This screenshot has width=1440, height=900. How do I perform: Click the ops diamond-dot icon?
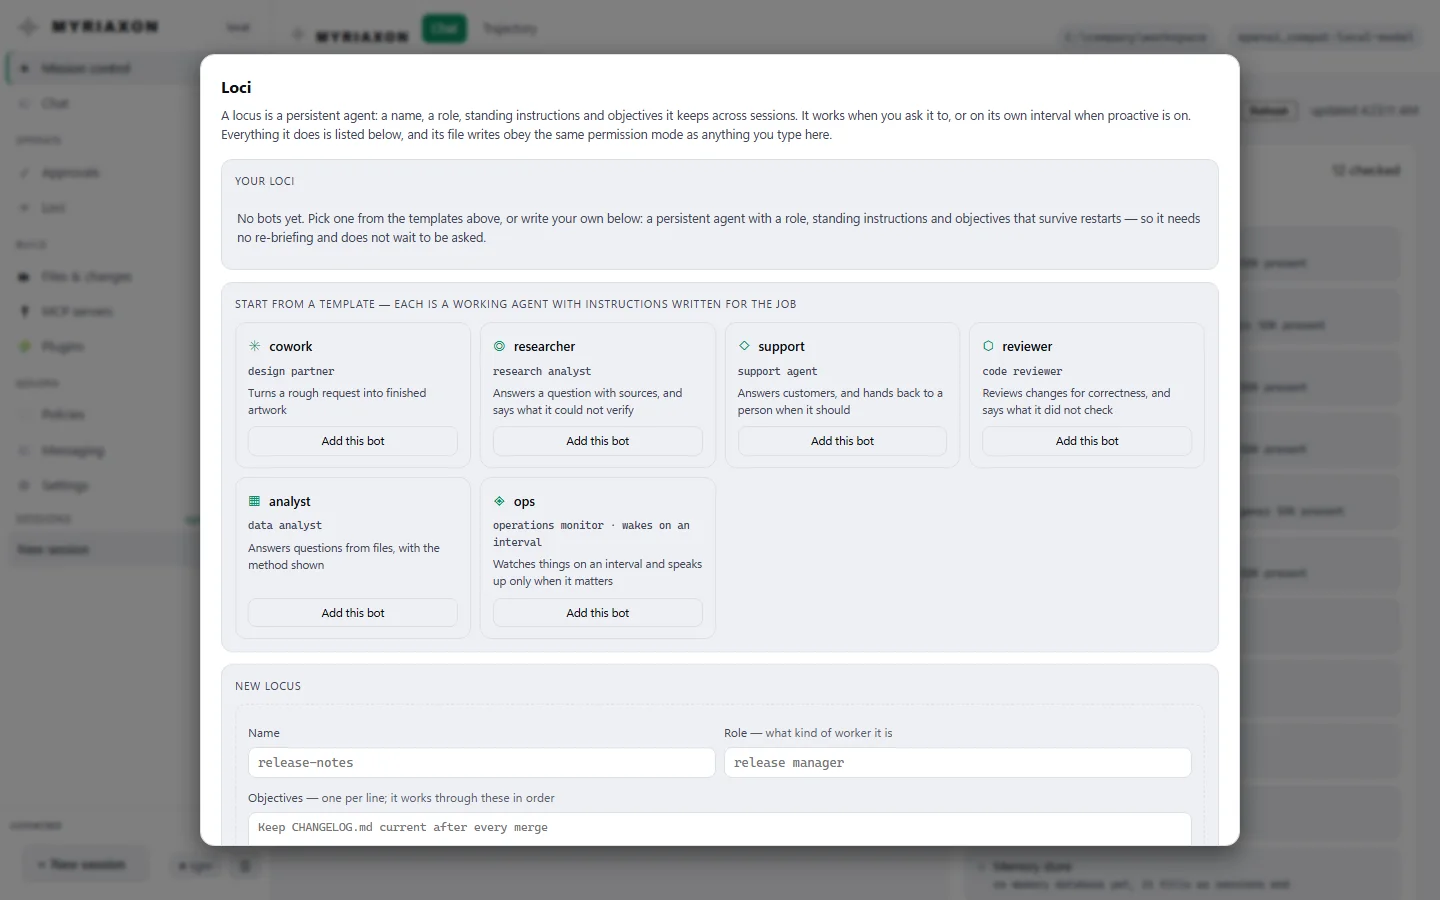click(499, 501)
